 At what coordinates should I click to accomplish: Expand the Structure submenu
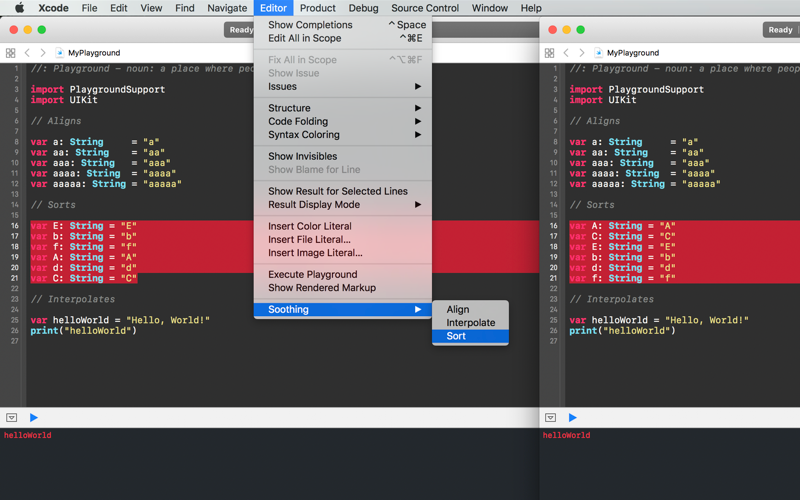[343, 108]
